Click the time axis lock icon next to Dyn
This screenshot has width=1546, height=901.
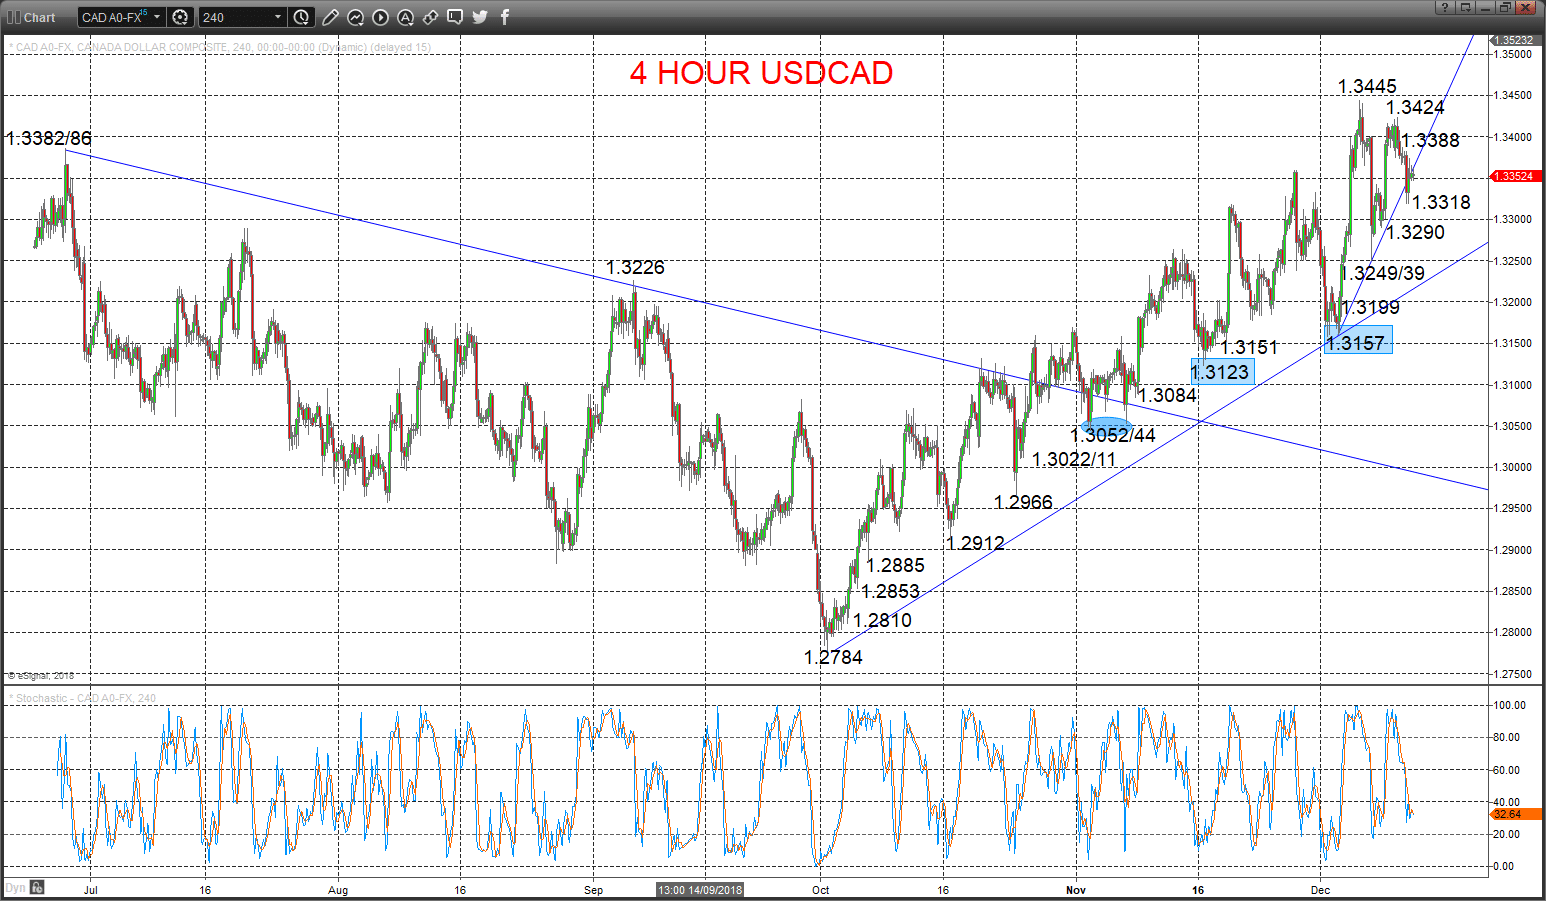(x=37, y=887)
